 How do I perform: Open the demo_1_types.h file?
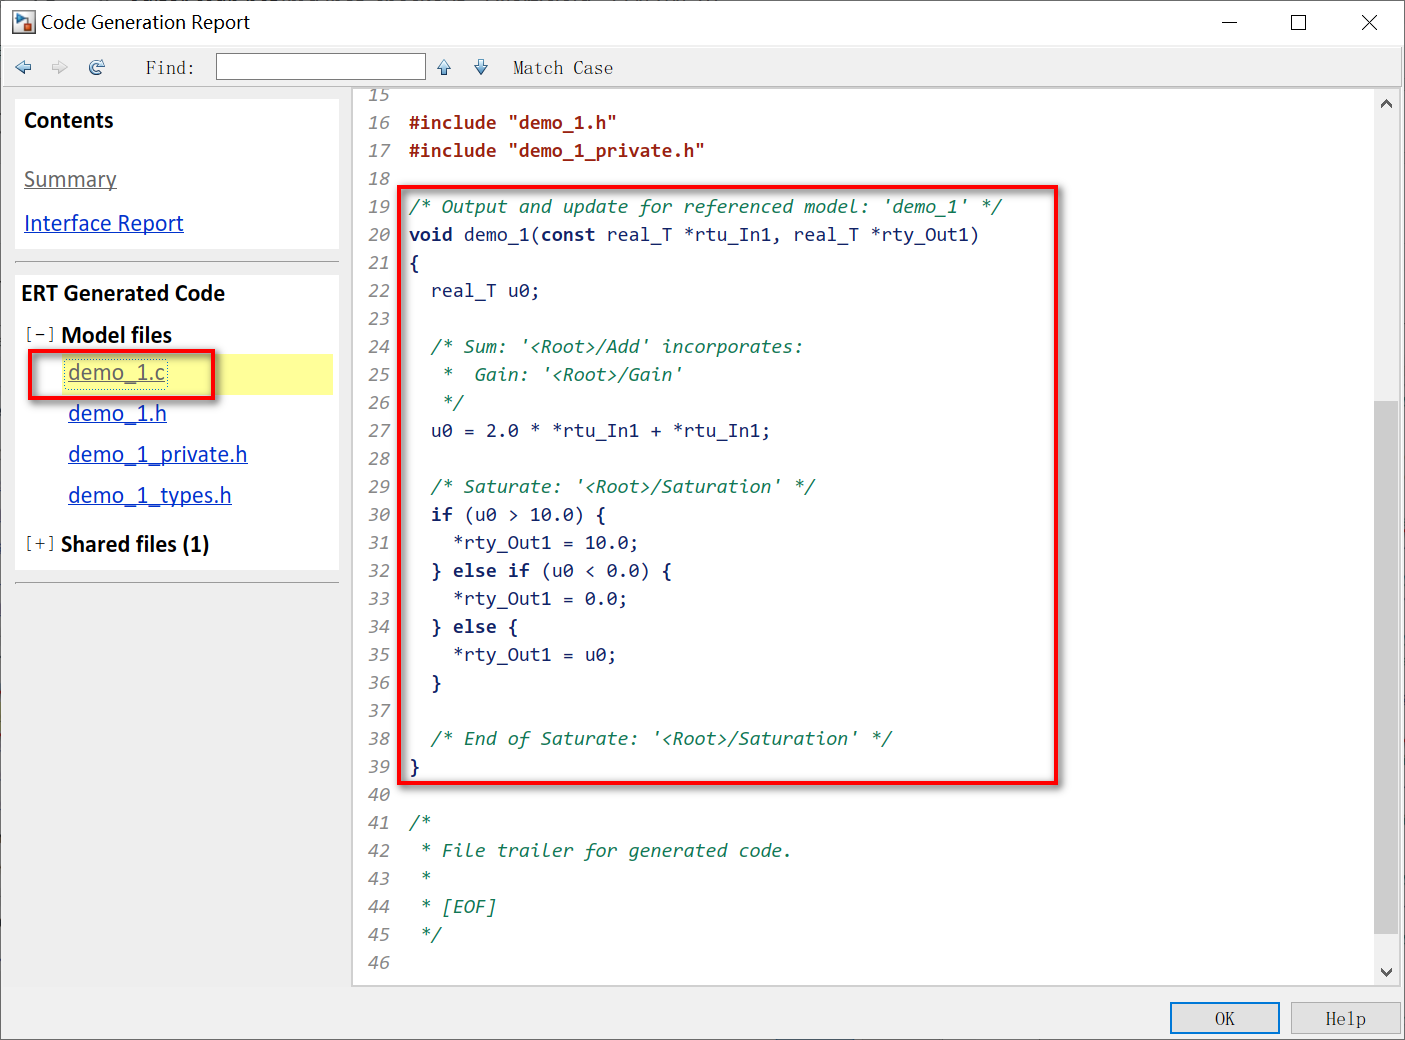point(150,496)
